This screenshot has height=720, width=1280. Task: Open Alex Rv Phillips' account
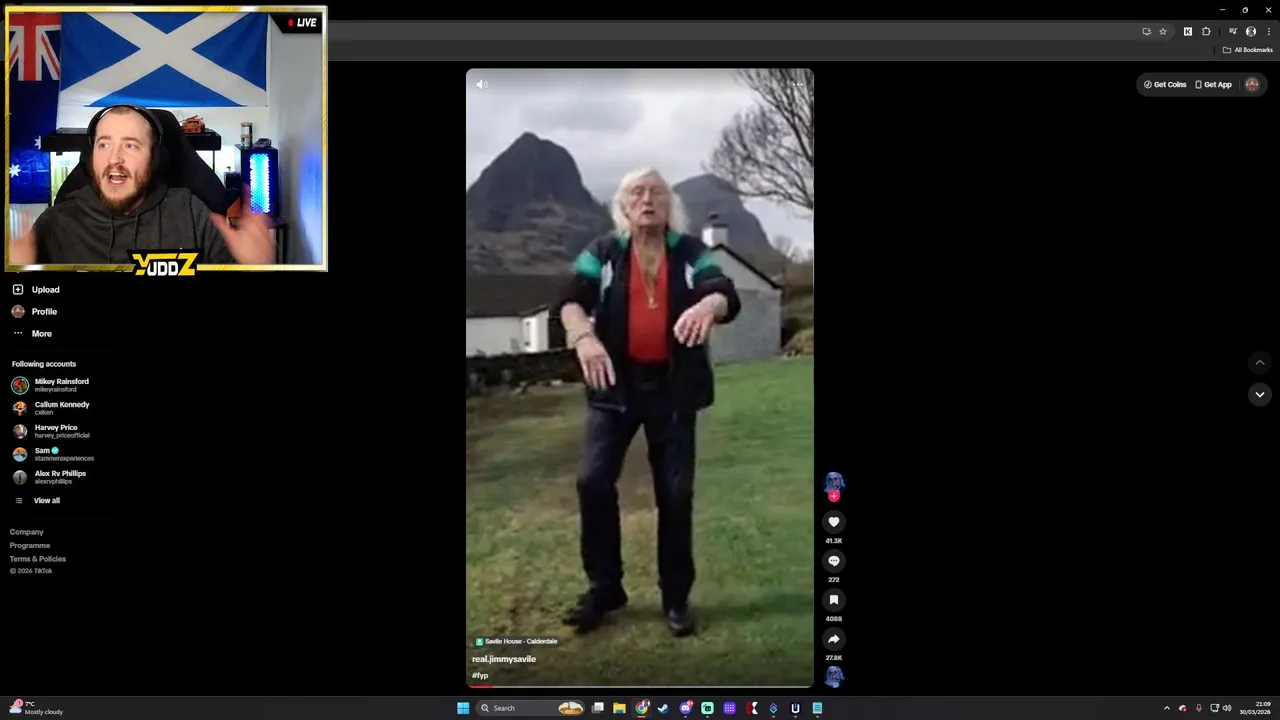point(49,477)
